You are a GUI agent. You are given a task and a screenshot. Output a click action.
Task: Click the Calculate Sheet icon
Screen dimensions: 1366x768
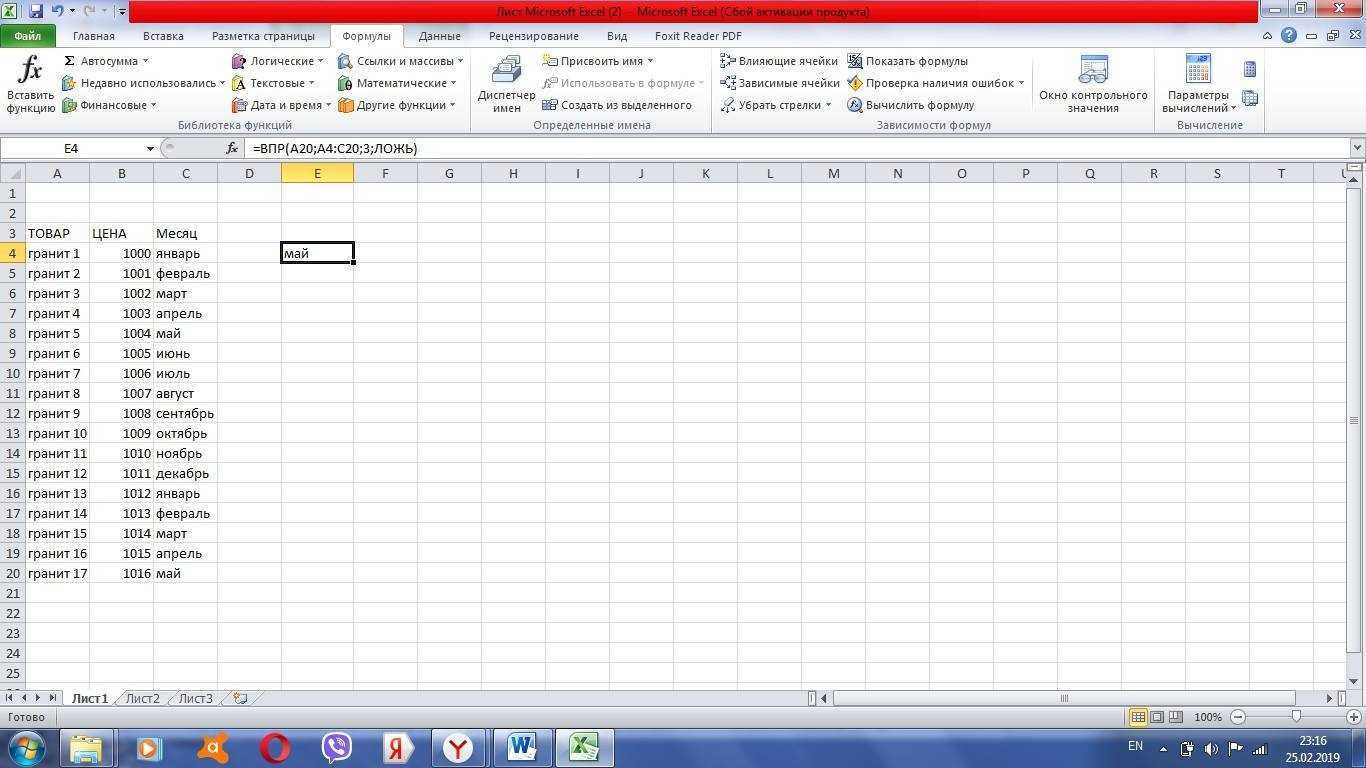(x=1250, y=98)
